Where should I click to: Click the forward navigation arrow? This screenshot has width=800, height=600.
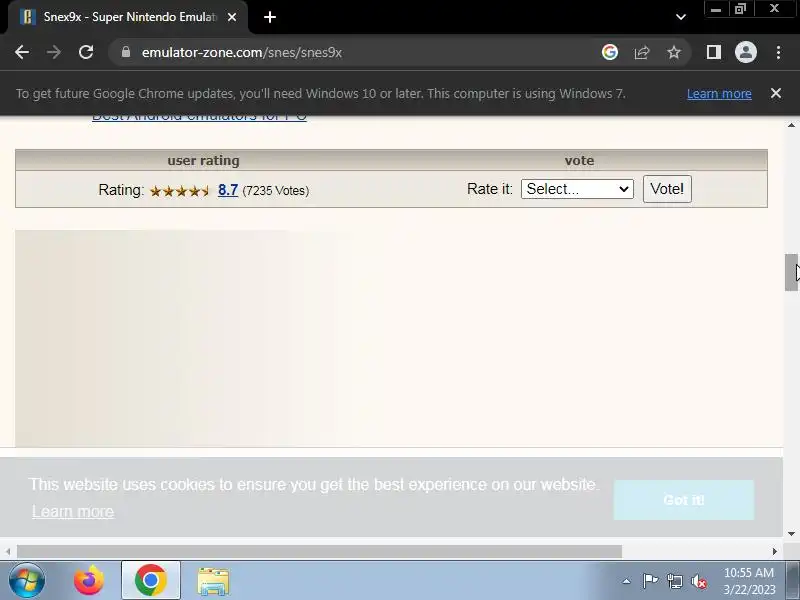coord(54,52)
